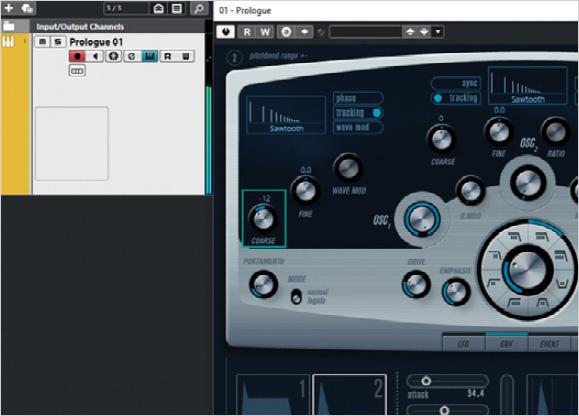Toggle the normal/legato portamento mode switch

click(296, 296)
